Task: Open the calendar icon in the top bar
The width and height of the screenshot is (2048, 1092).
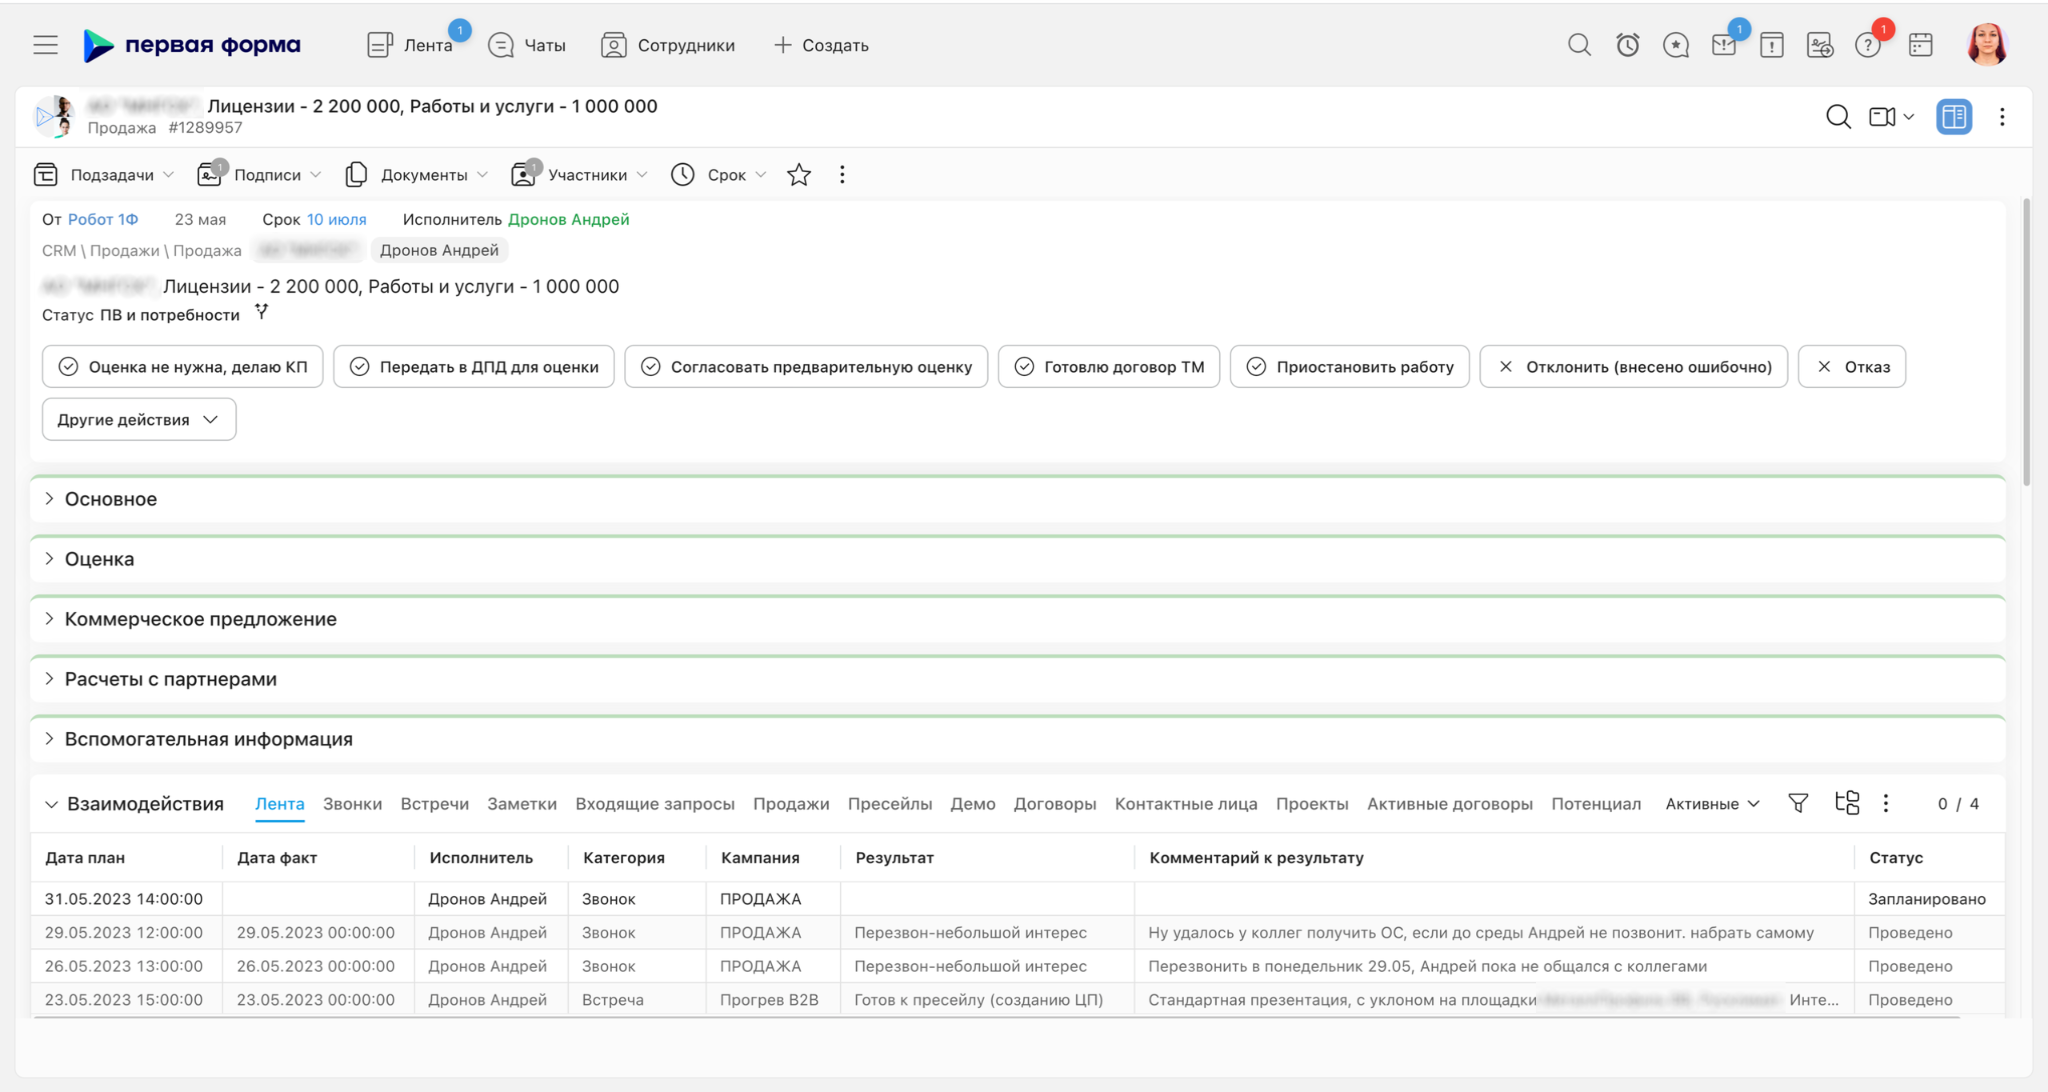Action: (1920, 44)
